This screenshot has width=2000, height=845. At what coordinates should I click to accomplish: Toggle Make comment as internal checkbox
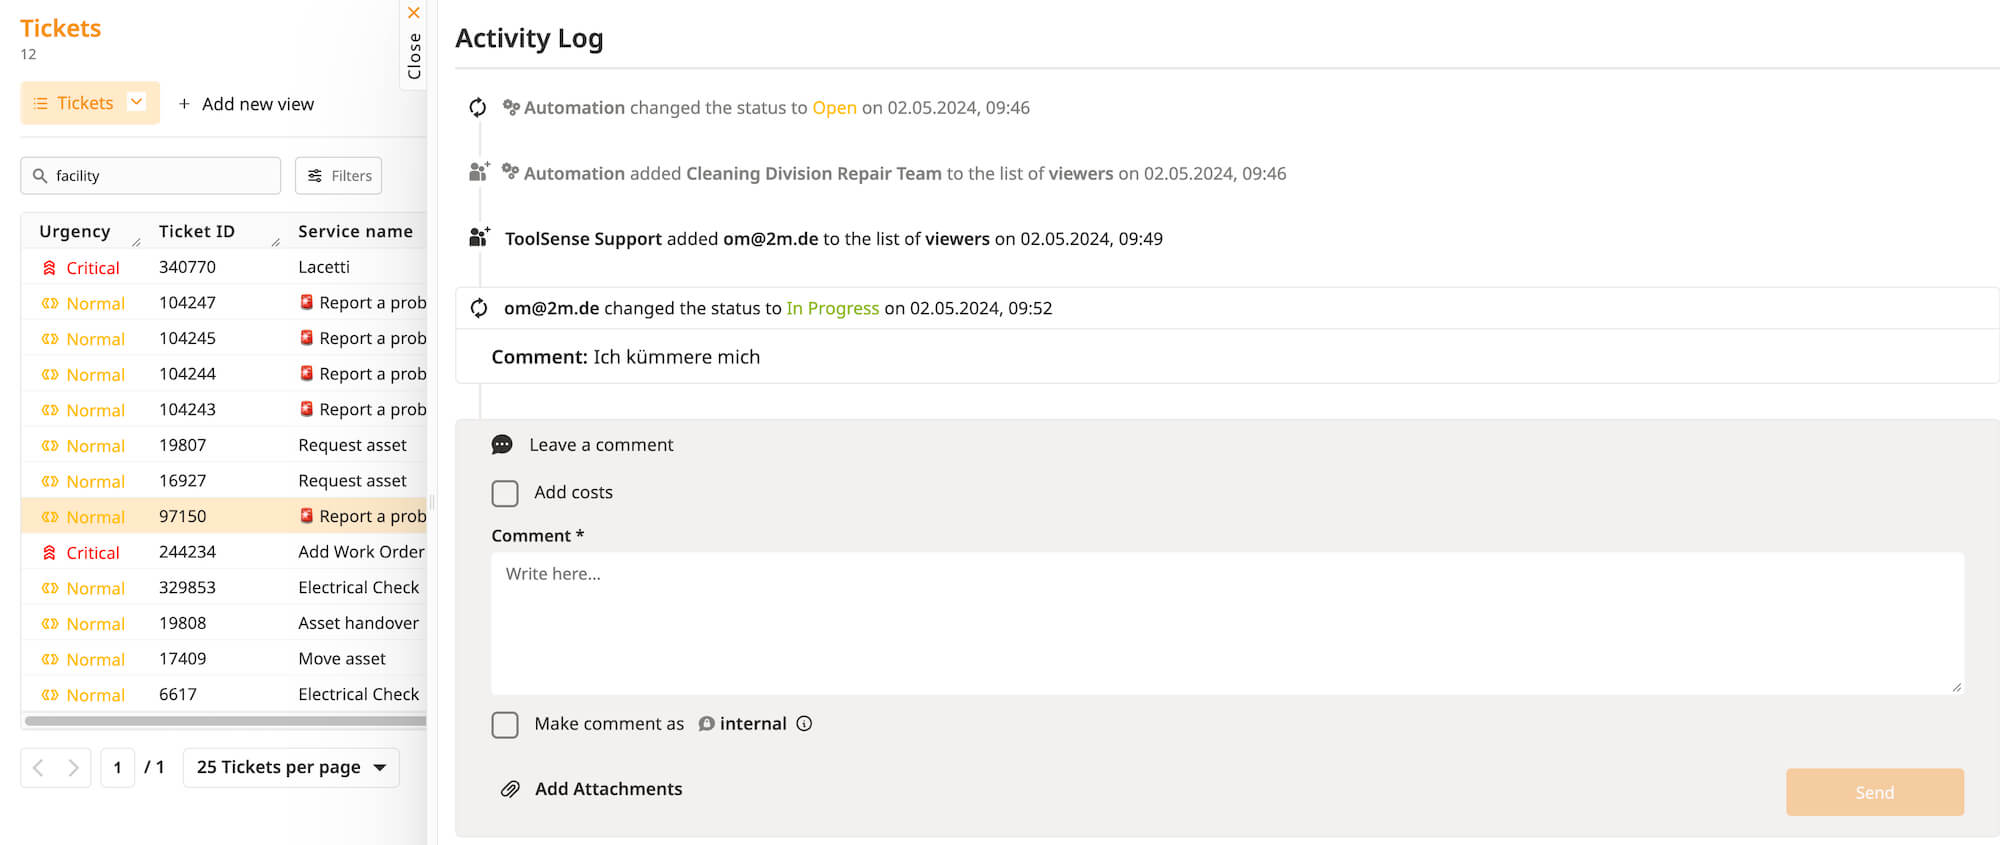coord(505,725)
